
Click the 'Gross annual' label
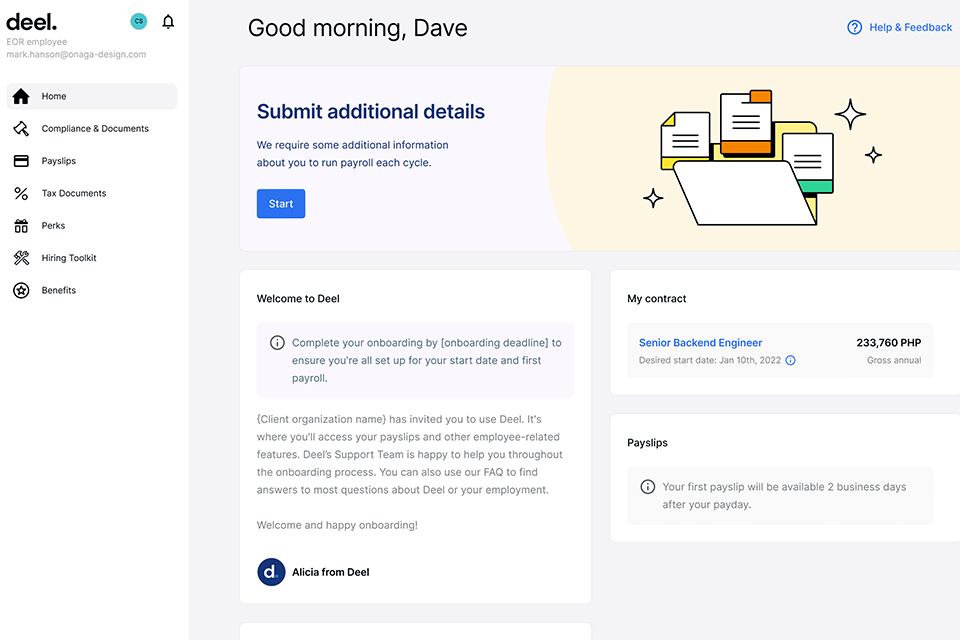point(894,360)
